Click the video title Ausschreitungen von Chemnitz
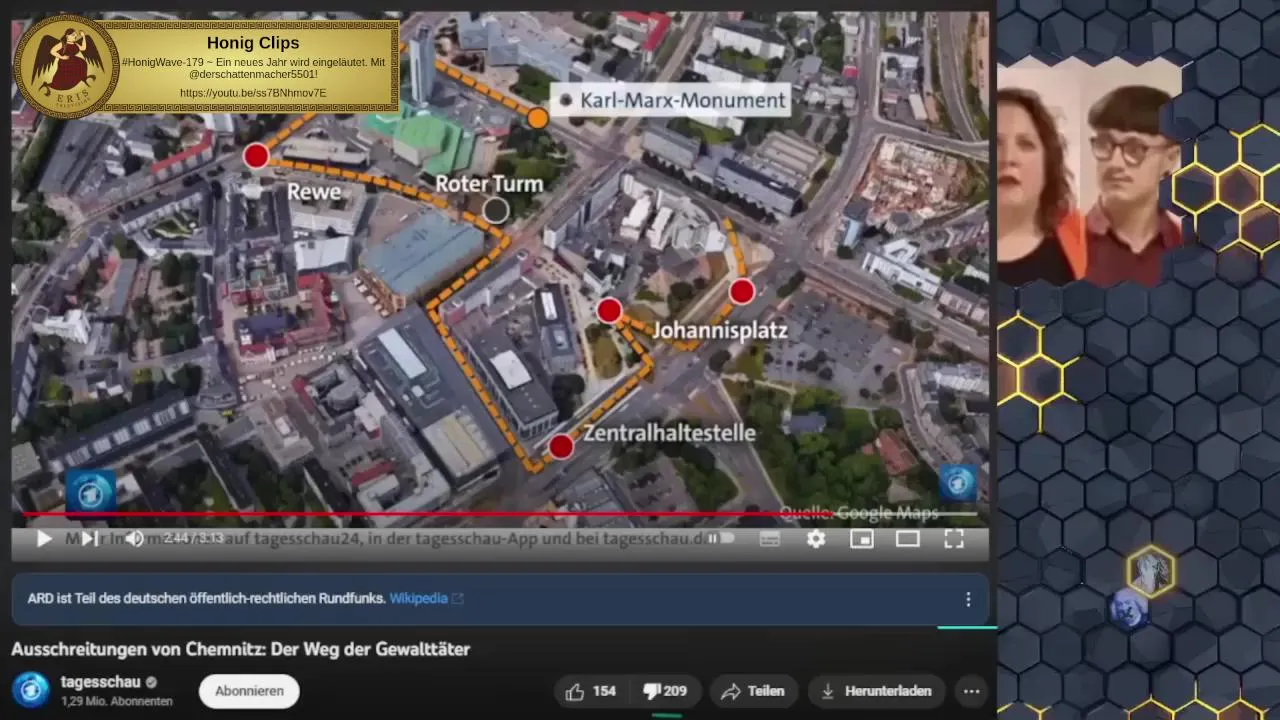Image resolution: width=1280 pixels, height=720 pixels. pos(240,649)
